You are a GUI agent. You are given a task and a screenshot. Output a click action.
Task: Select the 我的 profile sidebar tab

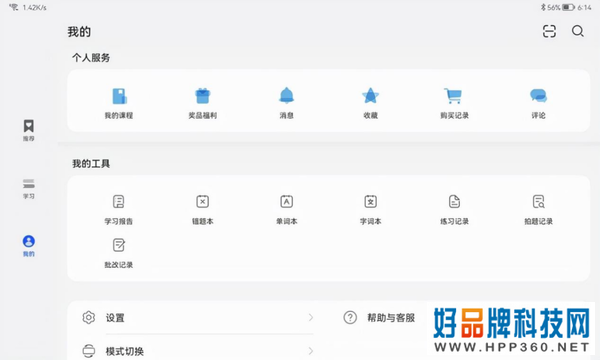point(29,246)
